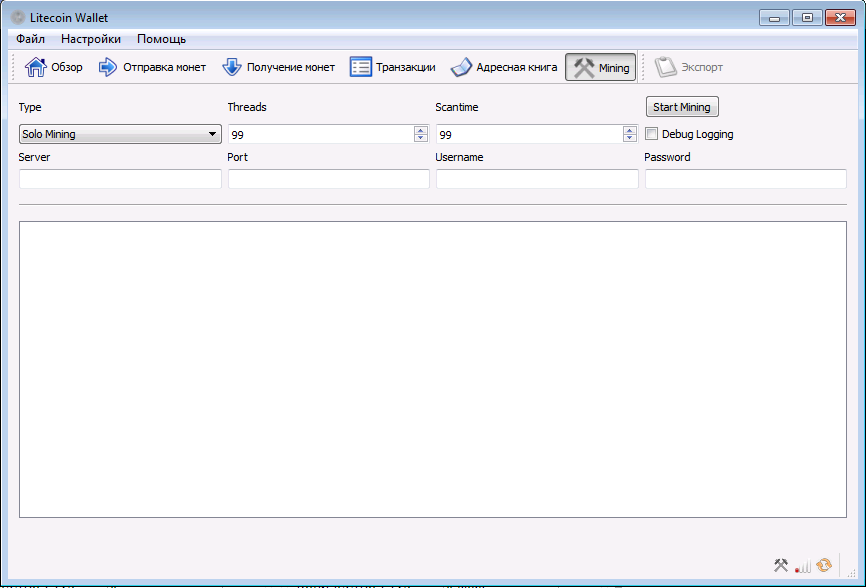The image size is (866, 588).
Task: Enable the Debug Logging checkbox
Action: [x=652, y=134]
